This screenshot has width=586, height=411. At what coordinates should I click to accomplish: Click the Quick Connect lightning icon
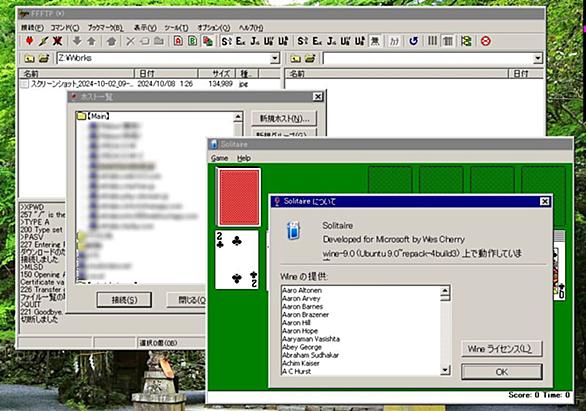pos(43,41)
